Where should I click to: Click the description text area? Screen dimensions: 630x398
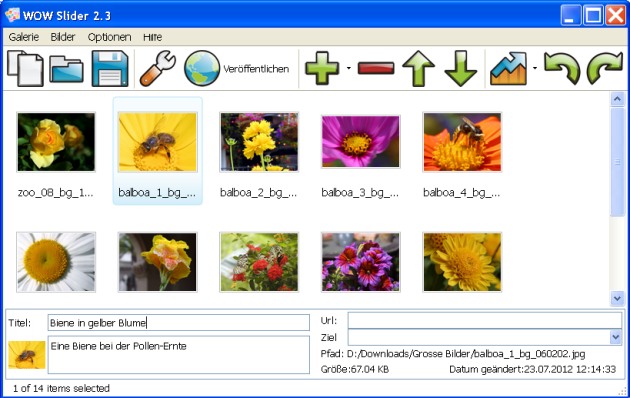(x=178, y=355)
